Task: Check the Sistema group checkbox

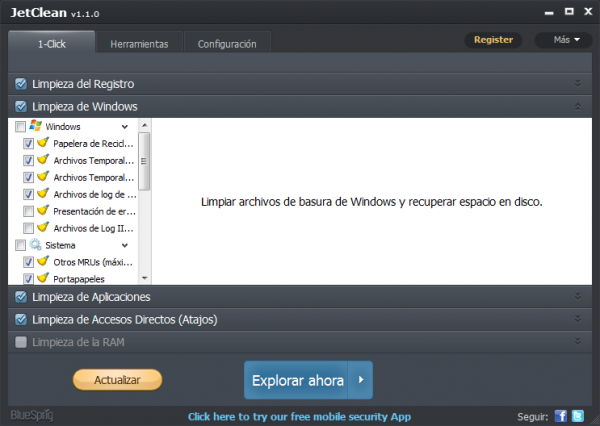Action: [20, 245]
